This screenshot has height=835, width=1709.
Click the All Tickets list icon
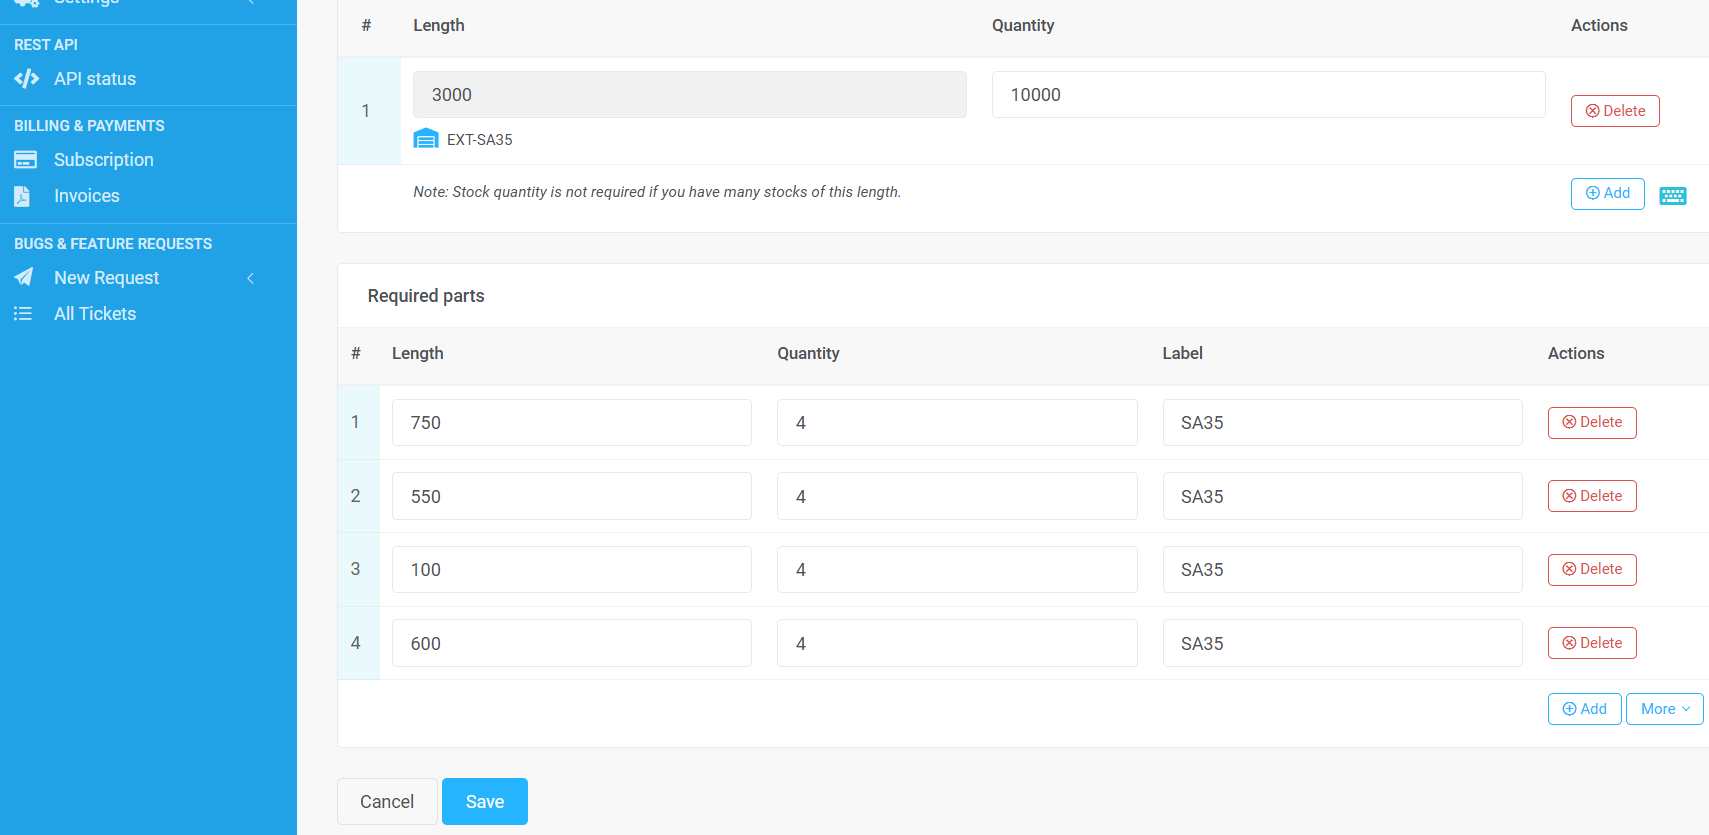click(x=23, y=314)
